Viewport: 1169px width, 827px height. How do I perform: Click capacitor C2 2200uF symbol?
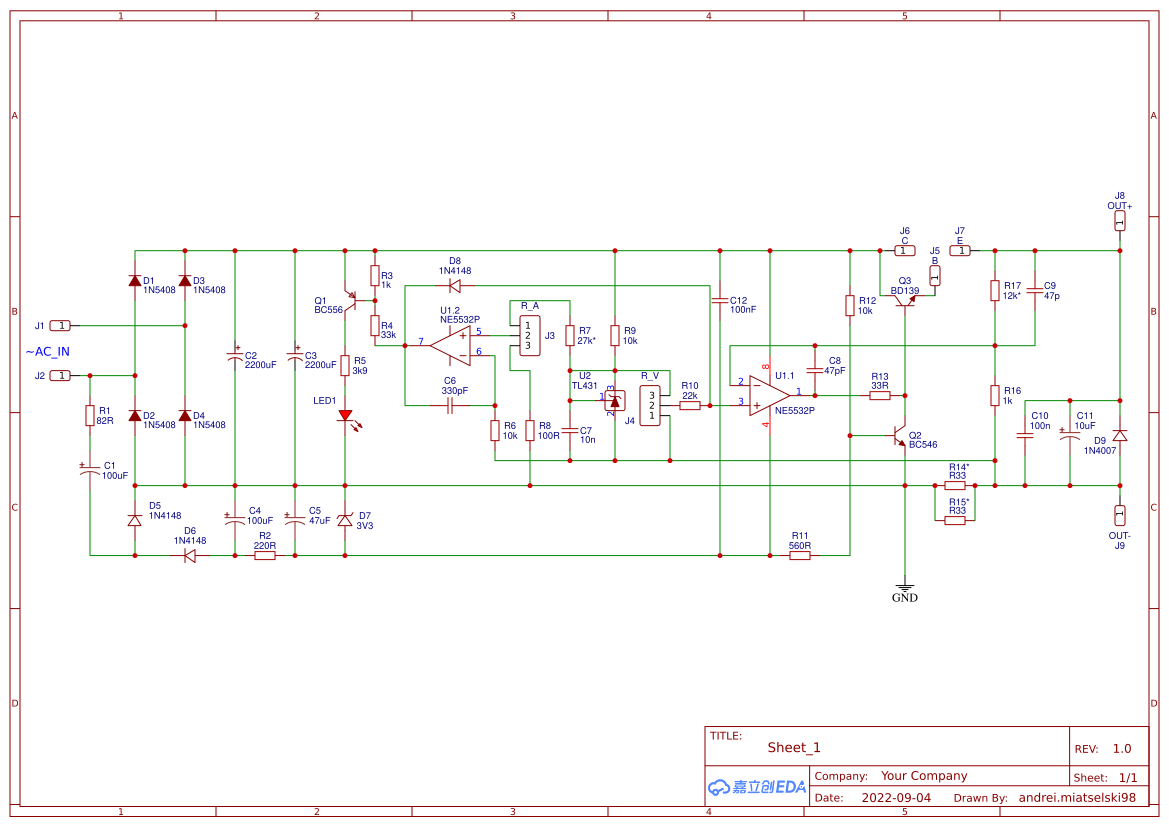235,357
